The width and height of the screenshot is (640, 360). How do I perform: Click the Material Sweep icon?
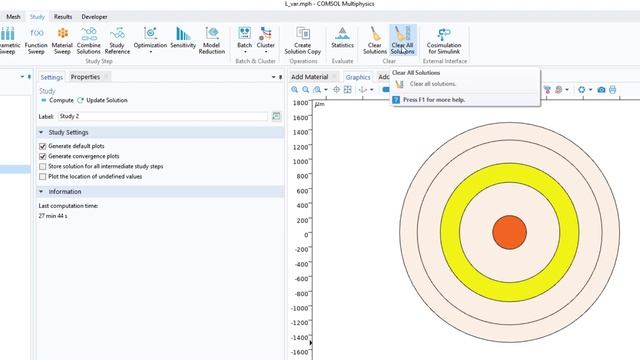point(62,33)
